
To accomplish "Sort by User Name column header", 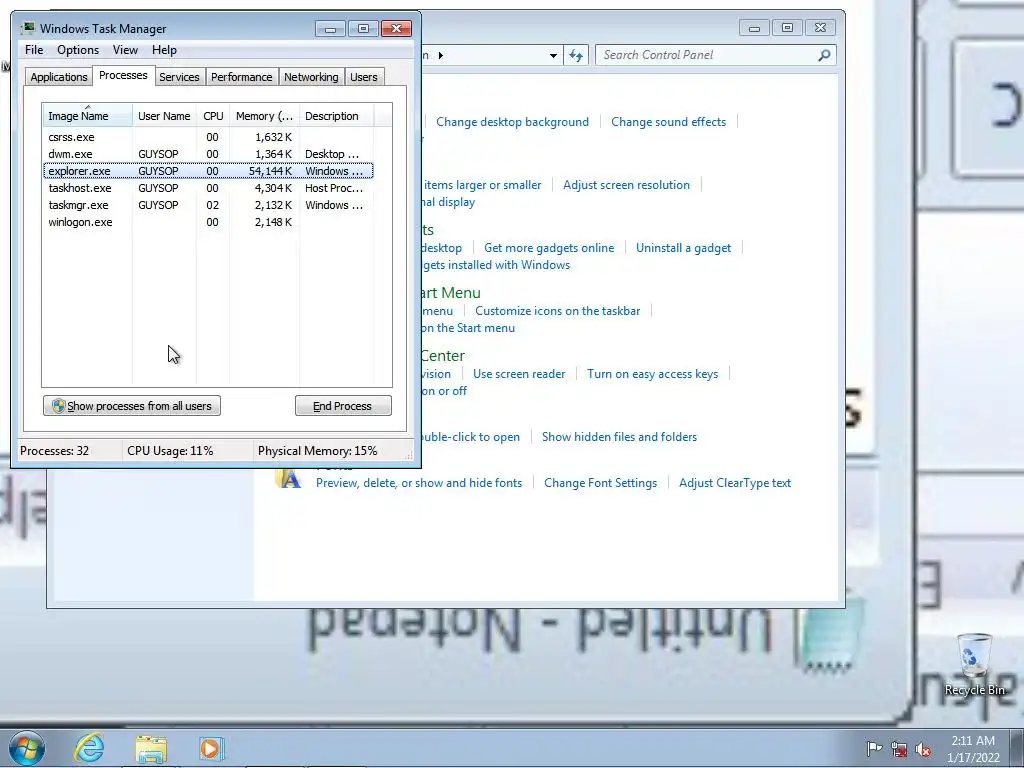I will tap(164, 116).
